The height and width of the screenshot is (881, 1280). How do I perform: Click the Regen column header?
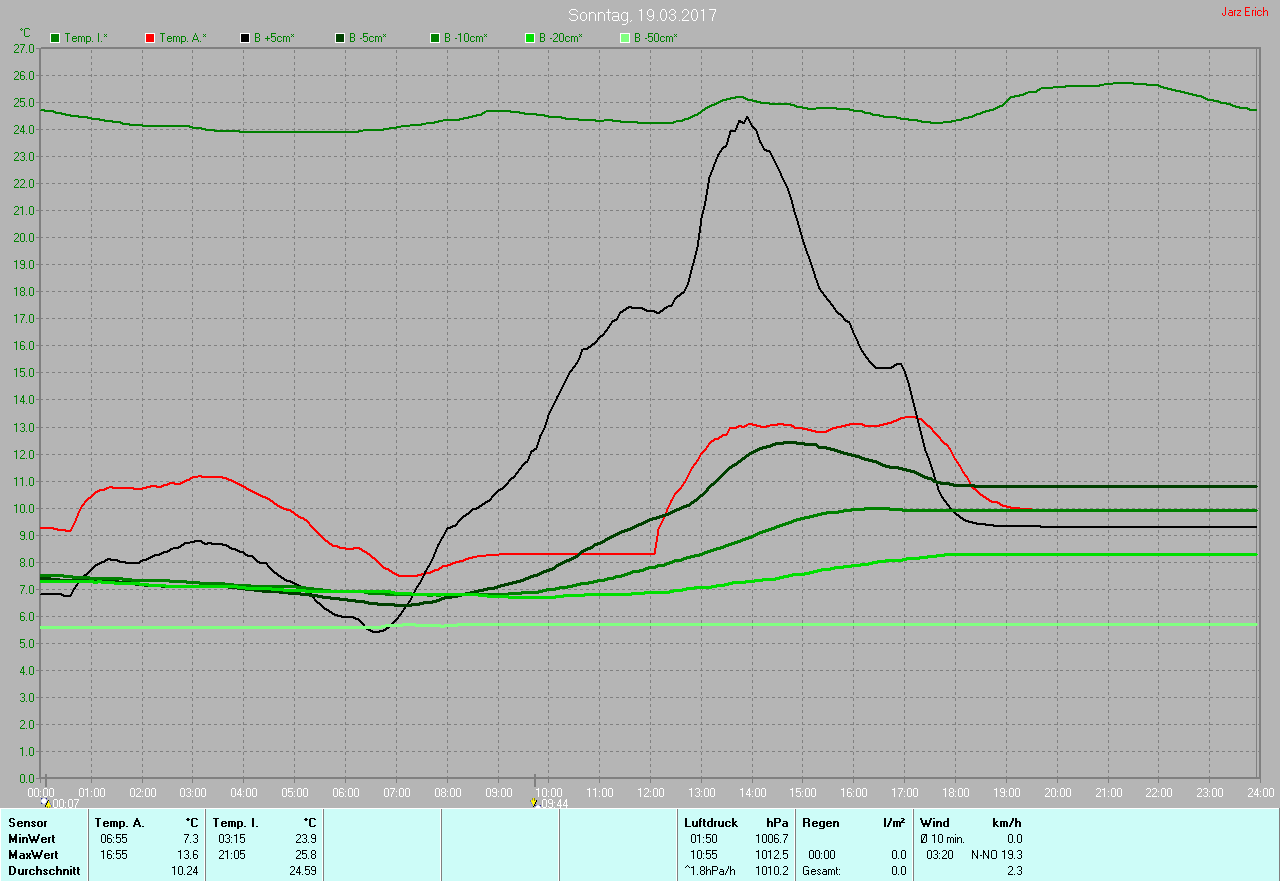pyautogui.click(x=821, y=823)
